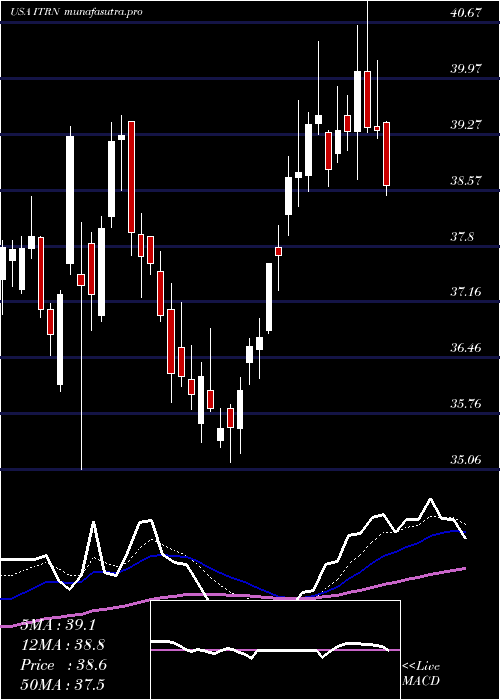Click the 'Price : 38.6' value text

[x=63, y=665]
